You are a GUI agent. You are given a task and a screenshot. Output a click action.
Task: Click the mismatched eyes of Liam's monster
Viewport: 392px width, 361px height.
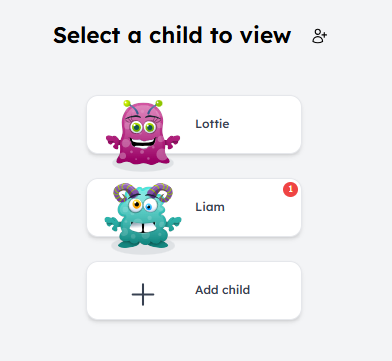pyautogui.click(x=143, y=206)
